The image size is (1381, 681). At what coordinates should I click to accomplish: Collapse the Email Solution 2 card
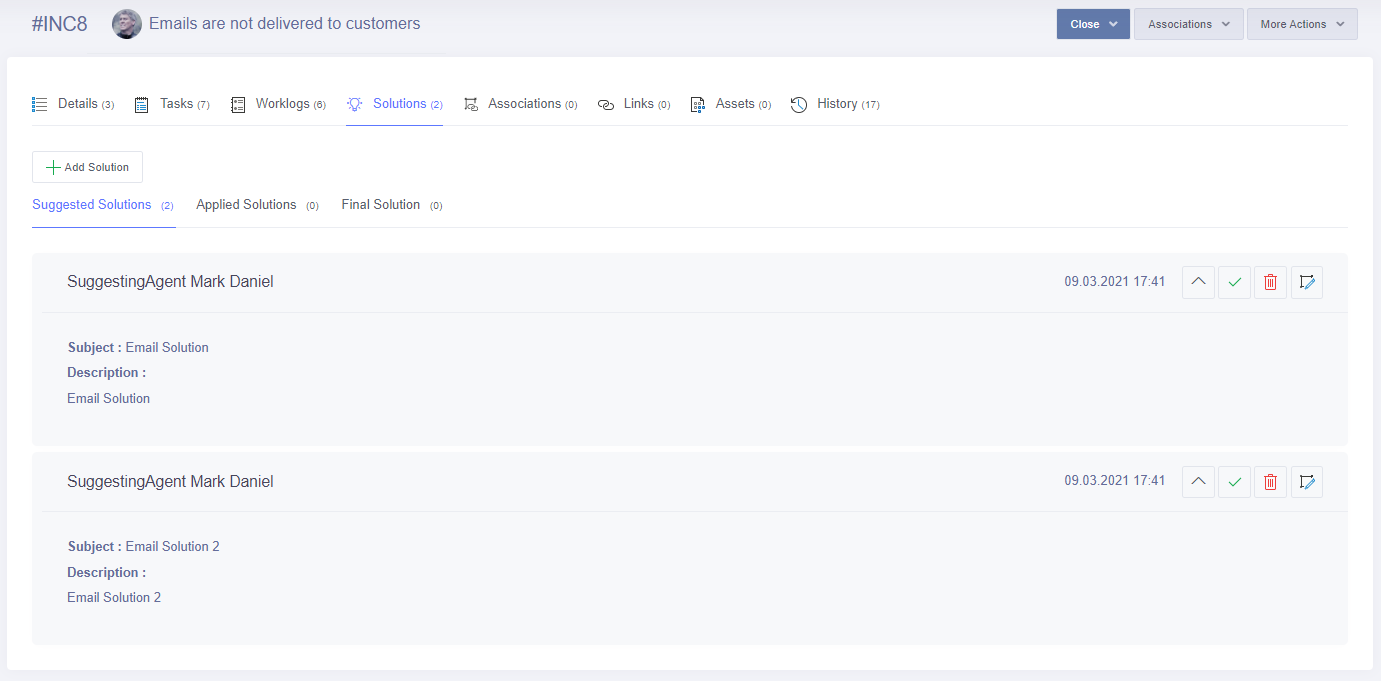[1198, 482]
